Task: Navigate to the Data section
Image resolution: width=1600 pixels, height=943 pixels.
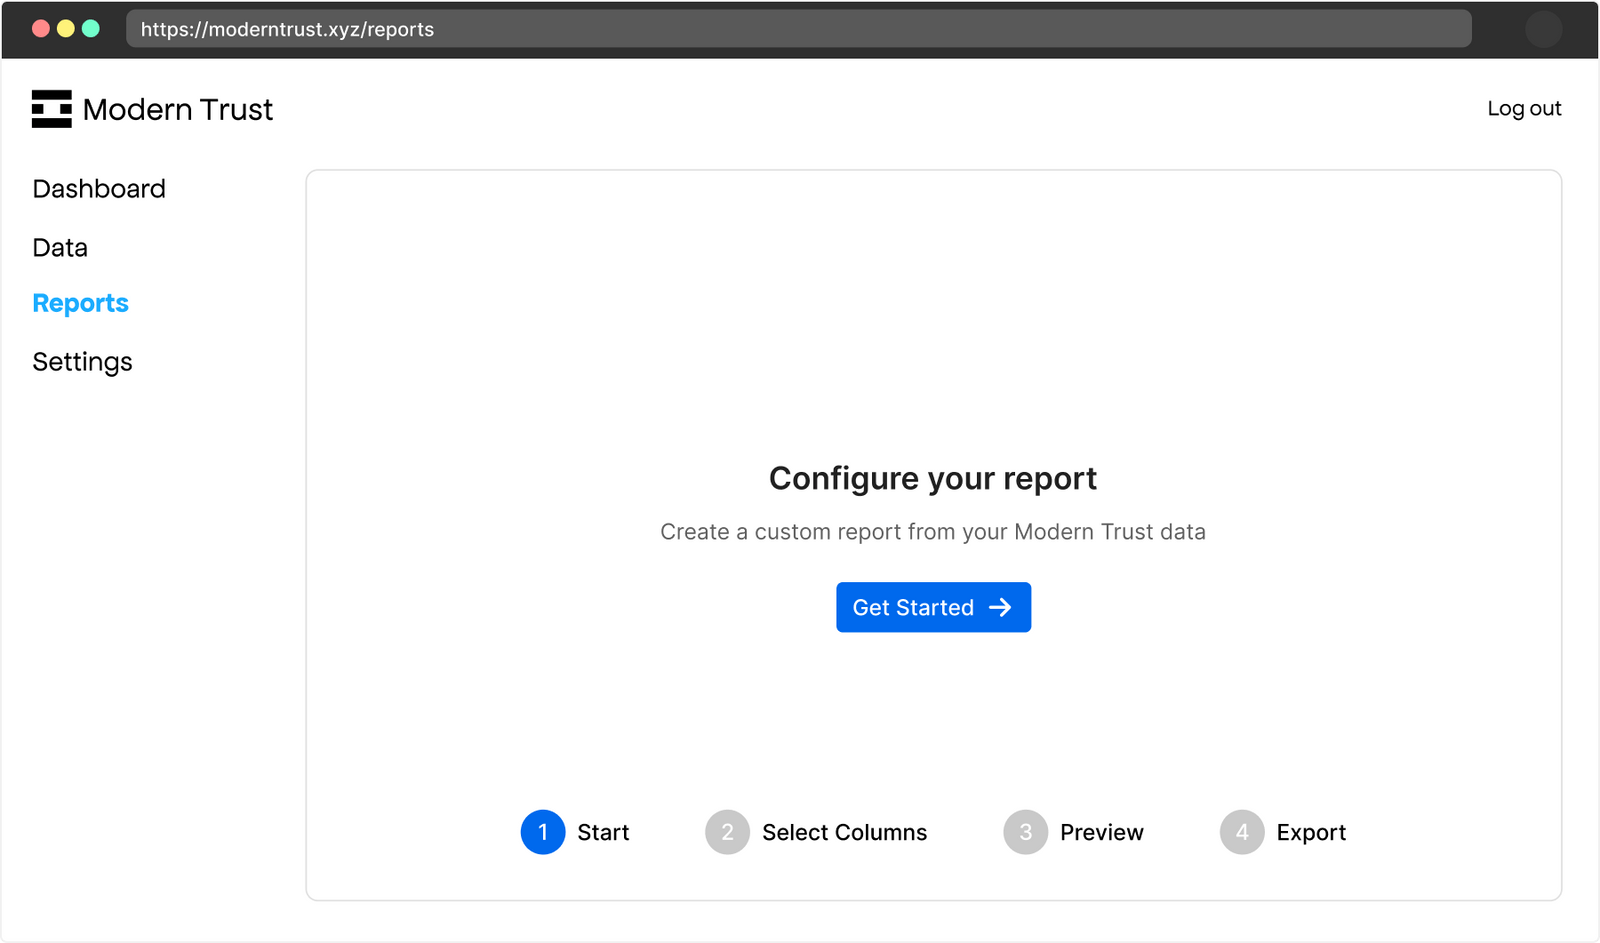Action: [x=59, y=247]
